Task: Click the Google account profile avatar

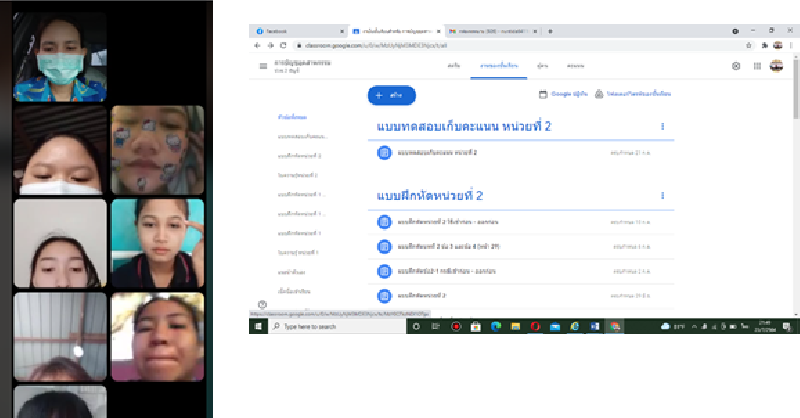Action: [x=777, y=66]
